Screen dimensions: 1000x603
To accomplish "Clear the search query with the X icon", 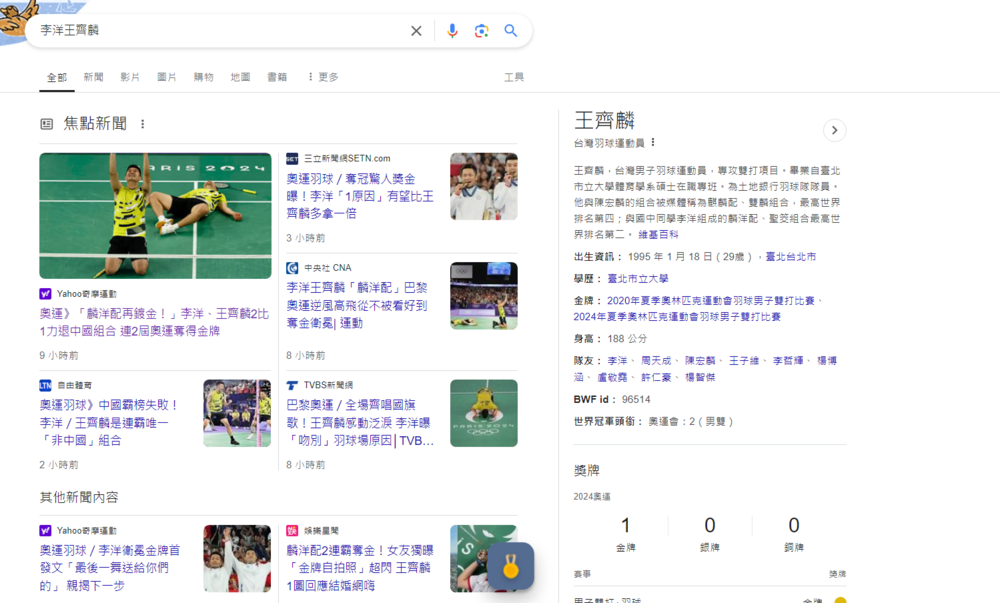I will [416, 31].
